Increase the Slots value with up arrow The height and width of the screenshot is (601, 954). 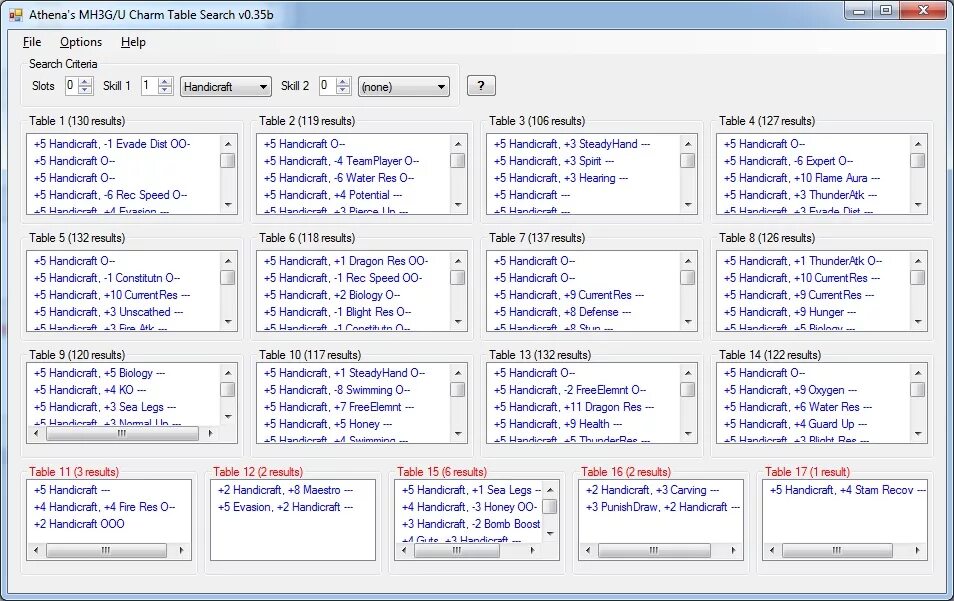coord(86,82)
